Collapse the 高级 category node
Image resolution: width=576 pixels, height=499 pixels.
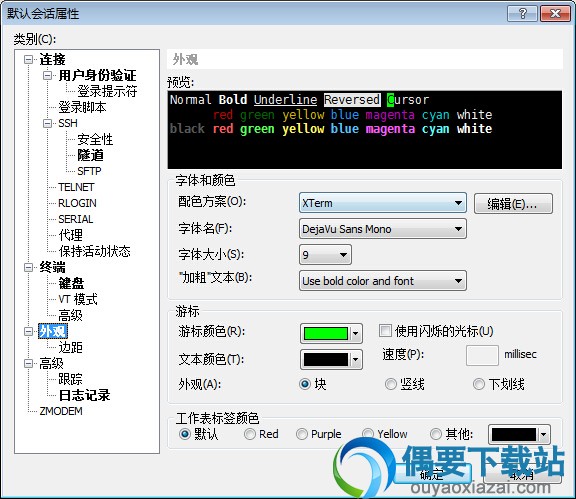(28, 364)
